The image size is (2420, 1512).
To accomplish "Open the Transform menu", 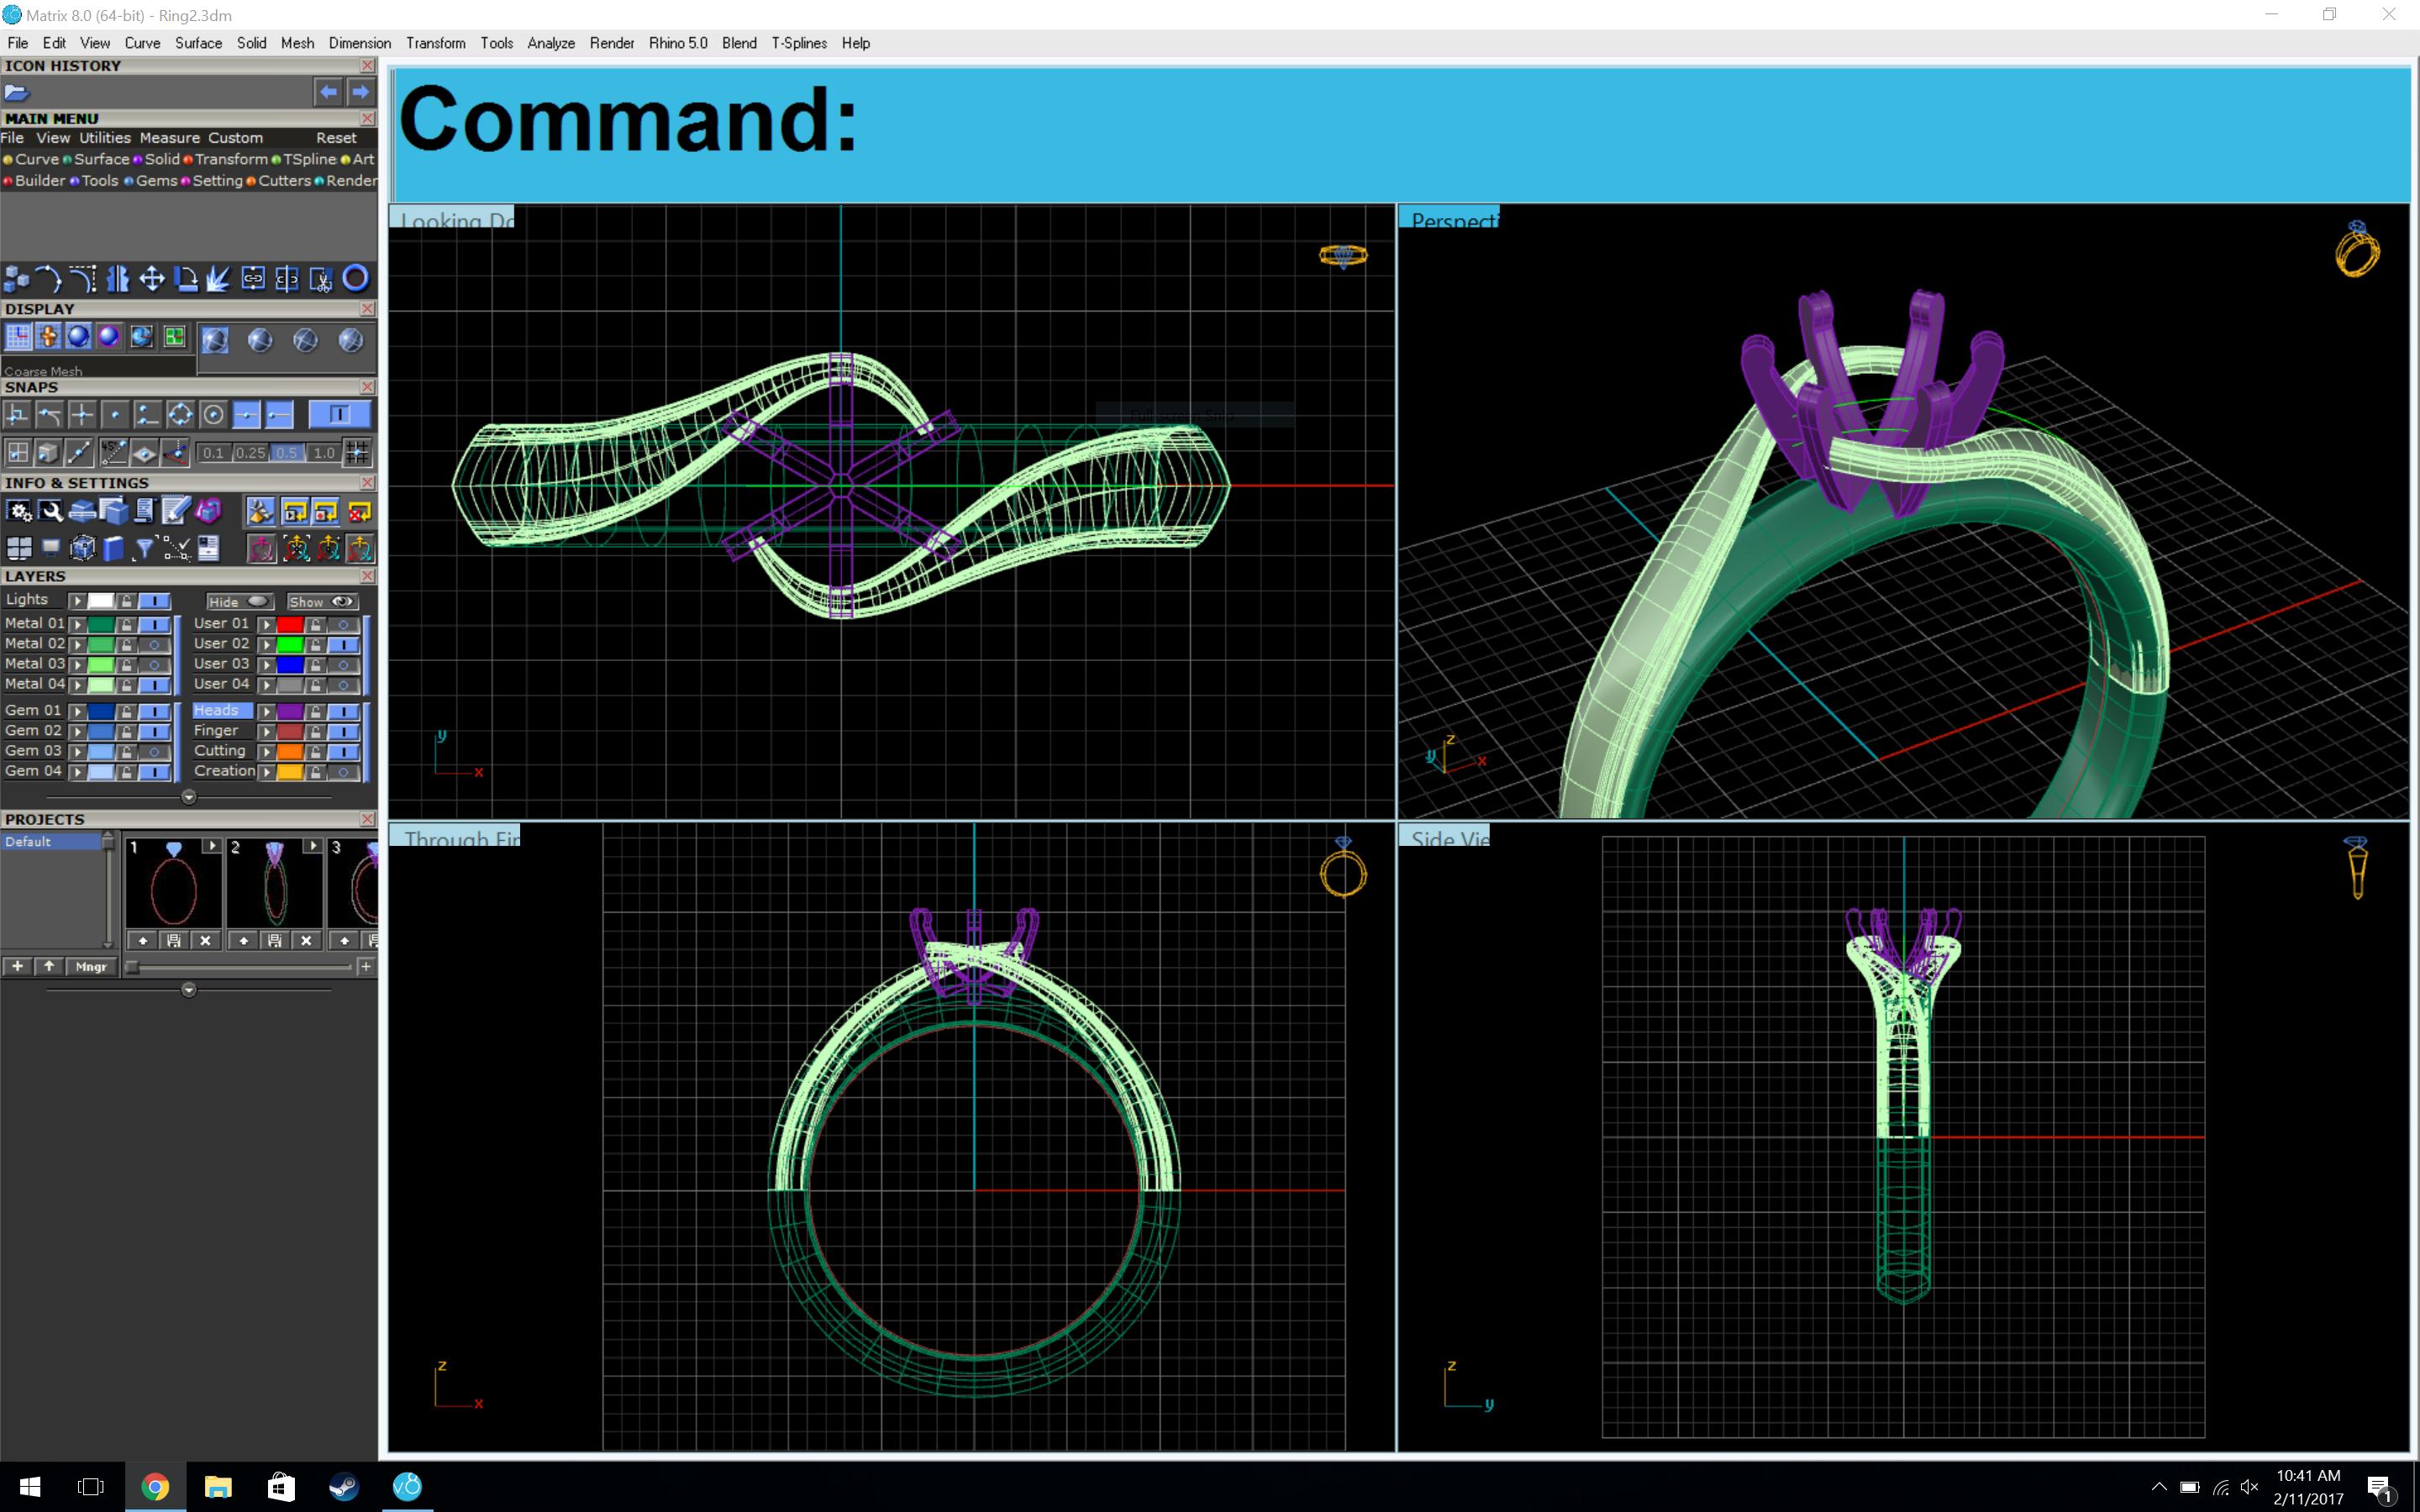I will tap(435, 43).
